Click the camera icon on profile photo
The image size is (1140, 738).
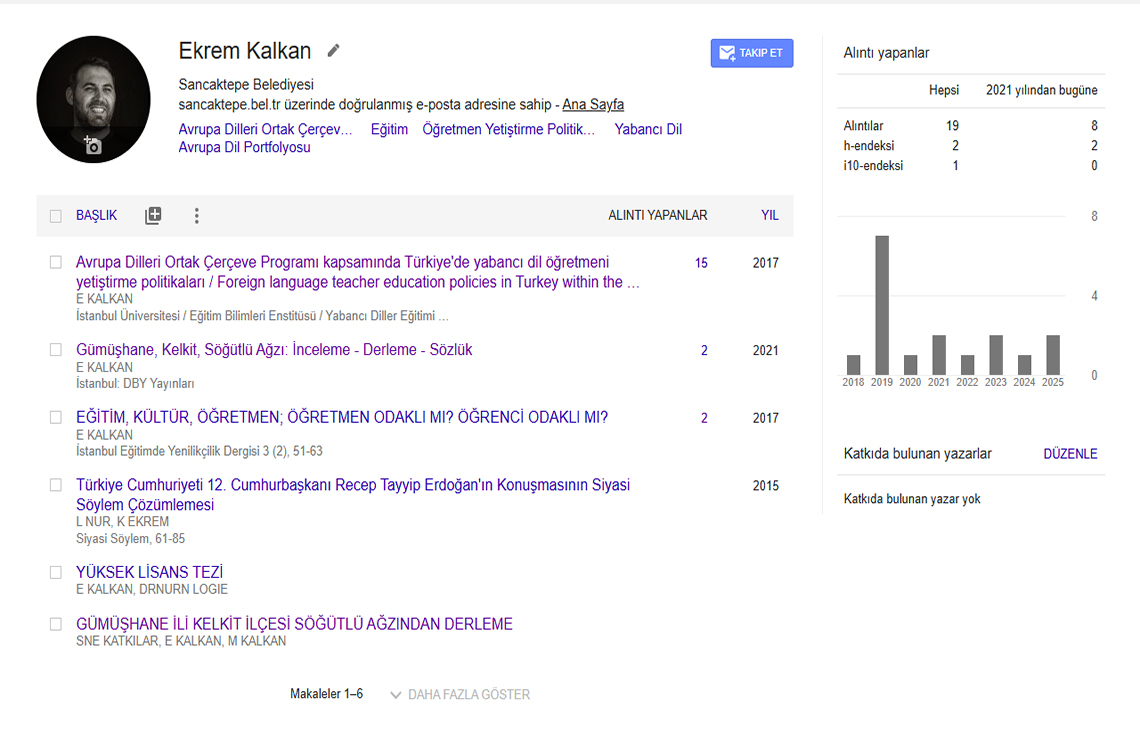(x=92, y=145)
